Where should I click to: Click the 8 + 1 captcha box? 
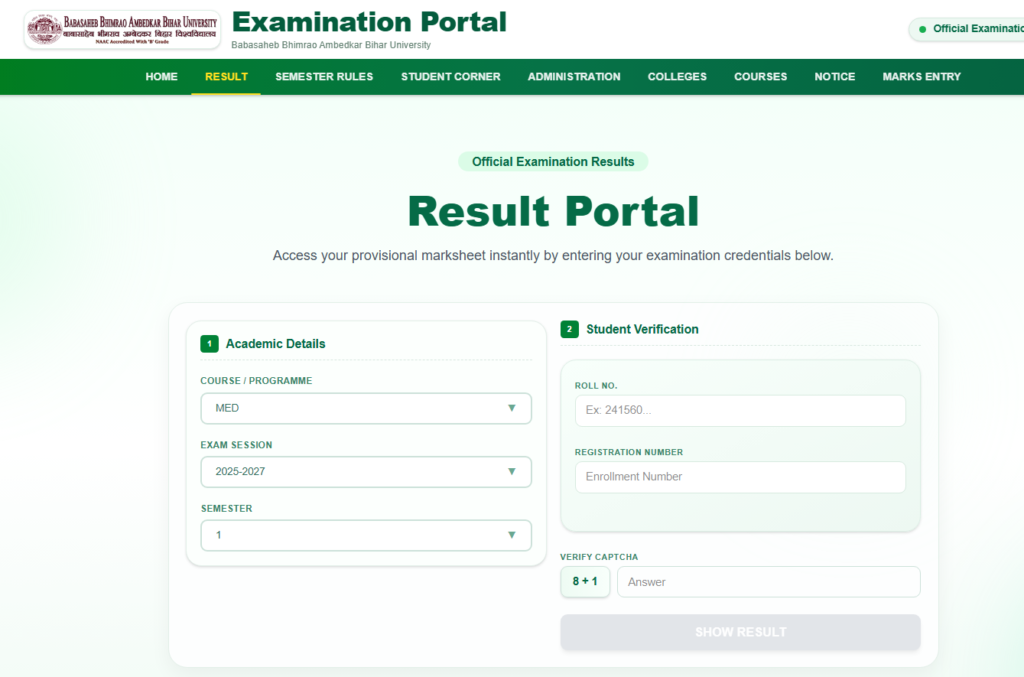coord(584,581)
